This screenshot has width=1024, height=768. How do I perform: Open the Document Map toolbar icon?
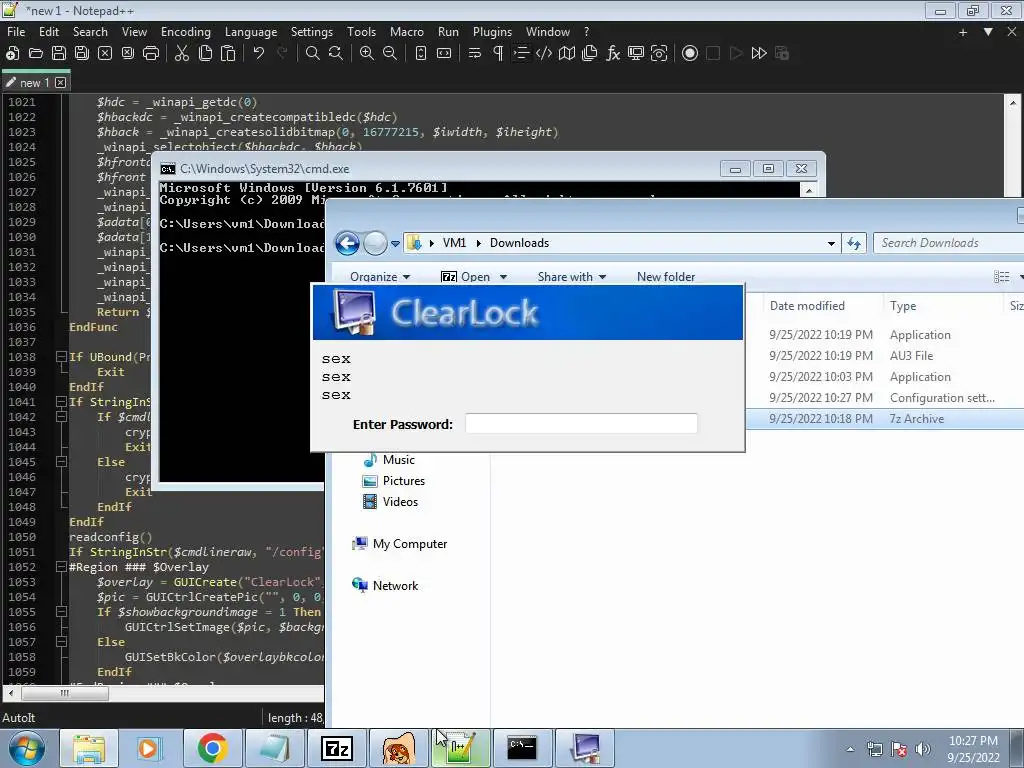click(567, 54)
